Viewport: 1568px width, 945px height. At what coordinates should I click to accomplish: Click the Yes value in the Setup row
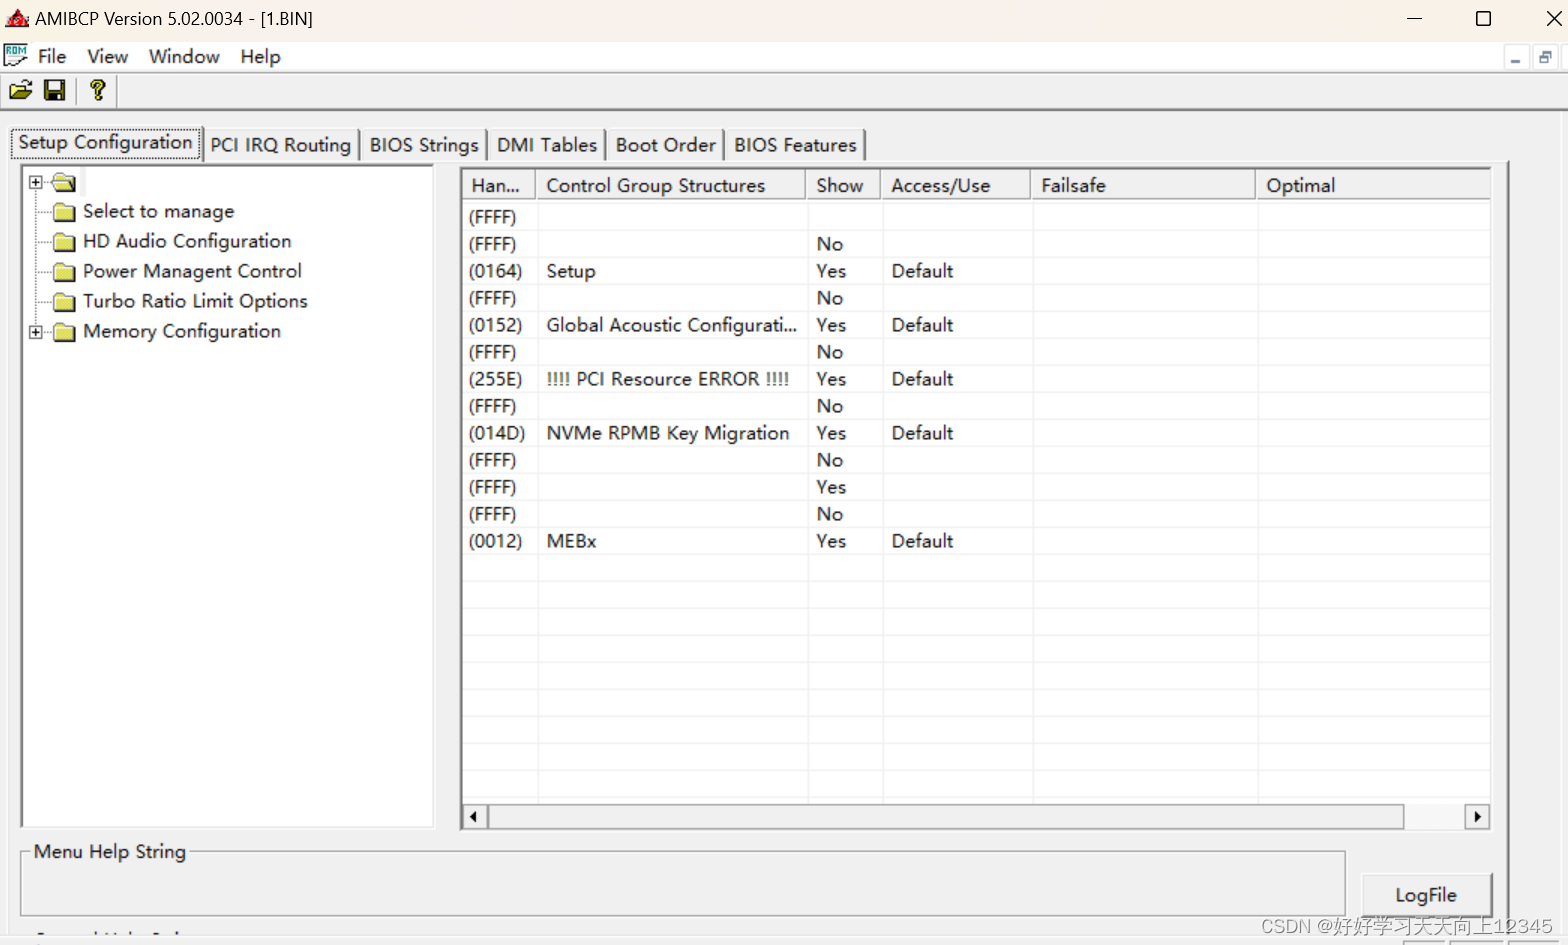[831, 271]
